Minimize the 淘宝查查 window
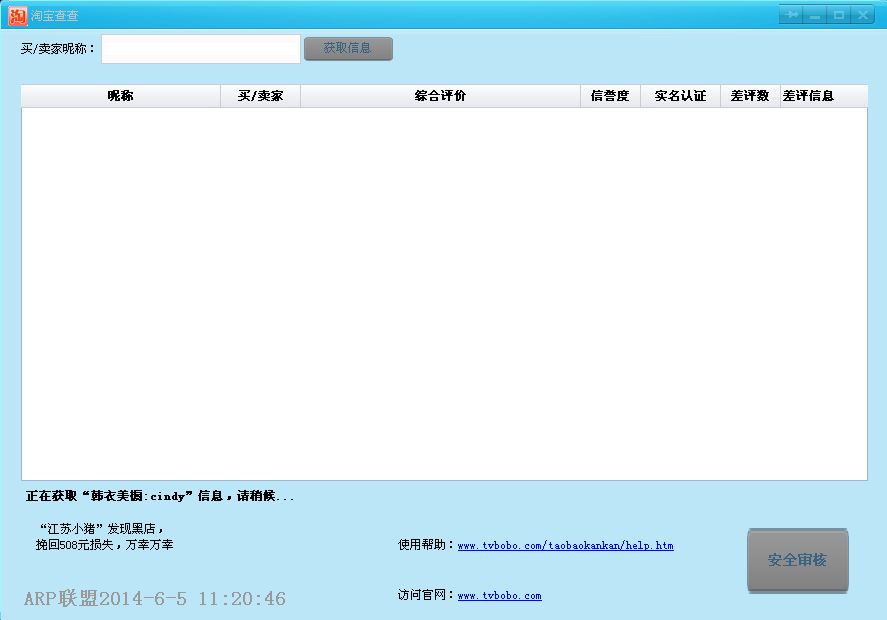Screen dimensions: 887x620 coord(815,14)
